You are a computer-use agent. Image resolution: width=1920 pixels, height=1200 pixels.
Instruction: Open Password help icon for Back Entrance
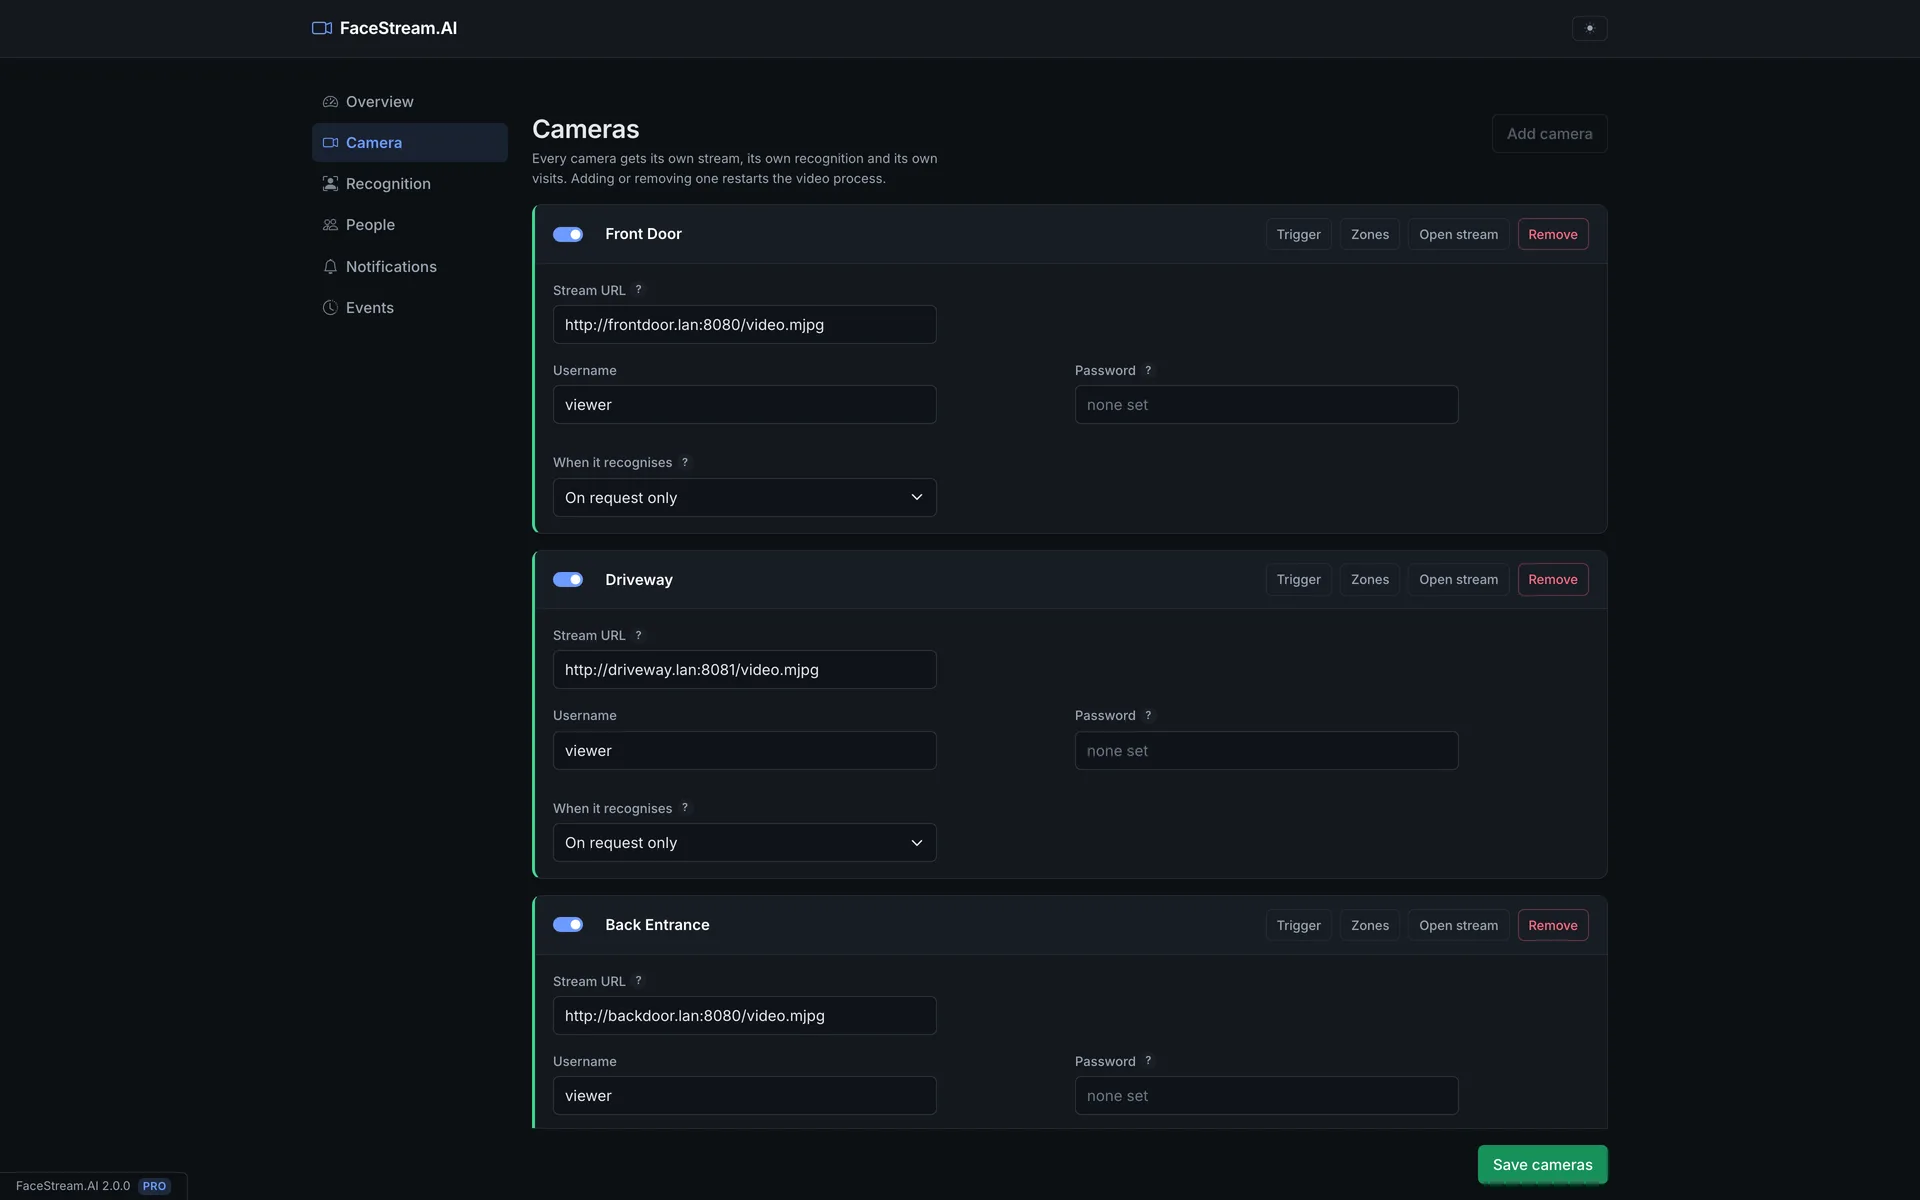pyautogui.click(x=1148, y=1061)
